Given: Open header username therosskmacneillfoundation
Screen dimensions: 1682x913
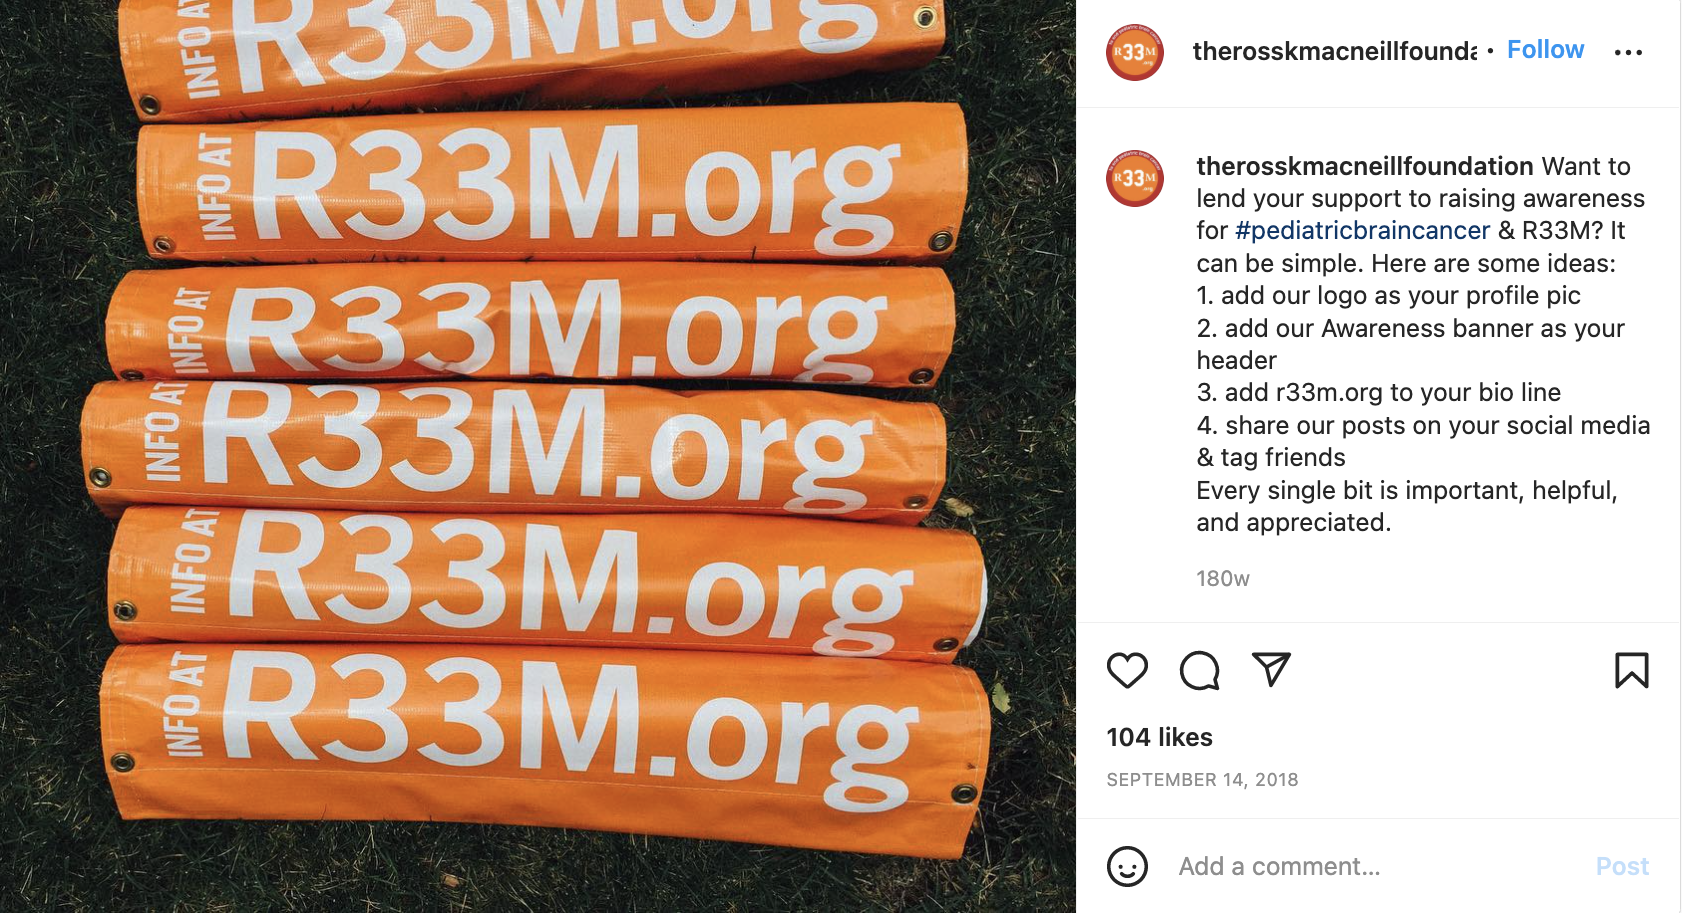Looking at the screenshot, I should click(1334, 51).
